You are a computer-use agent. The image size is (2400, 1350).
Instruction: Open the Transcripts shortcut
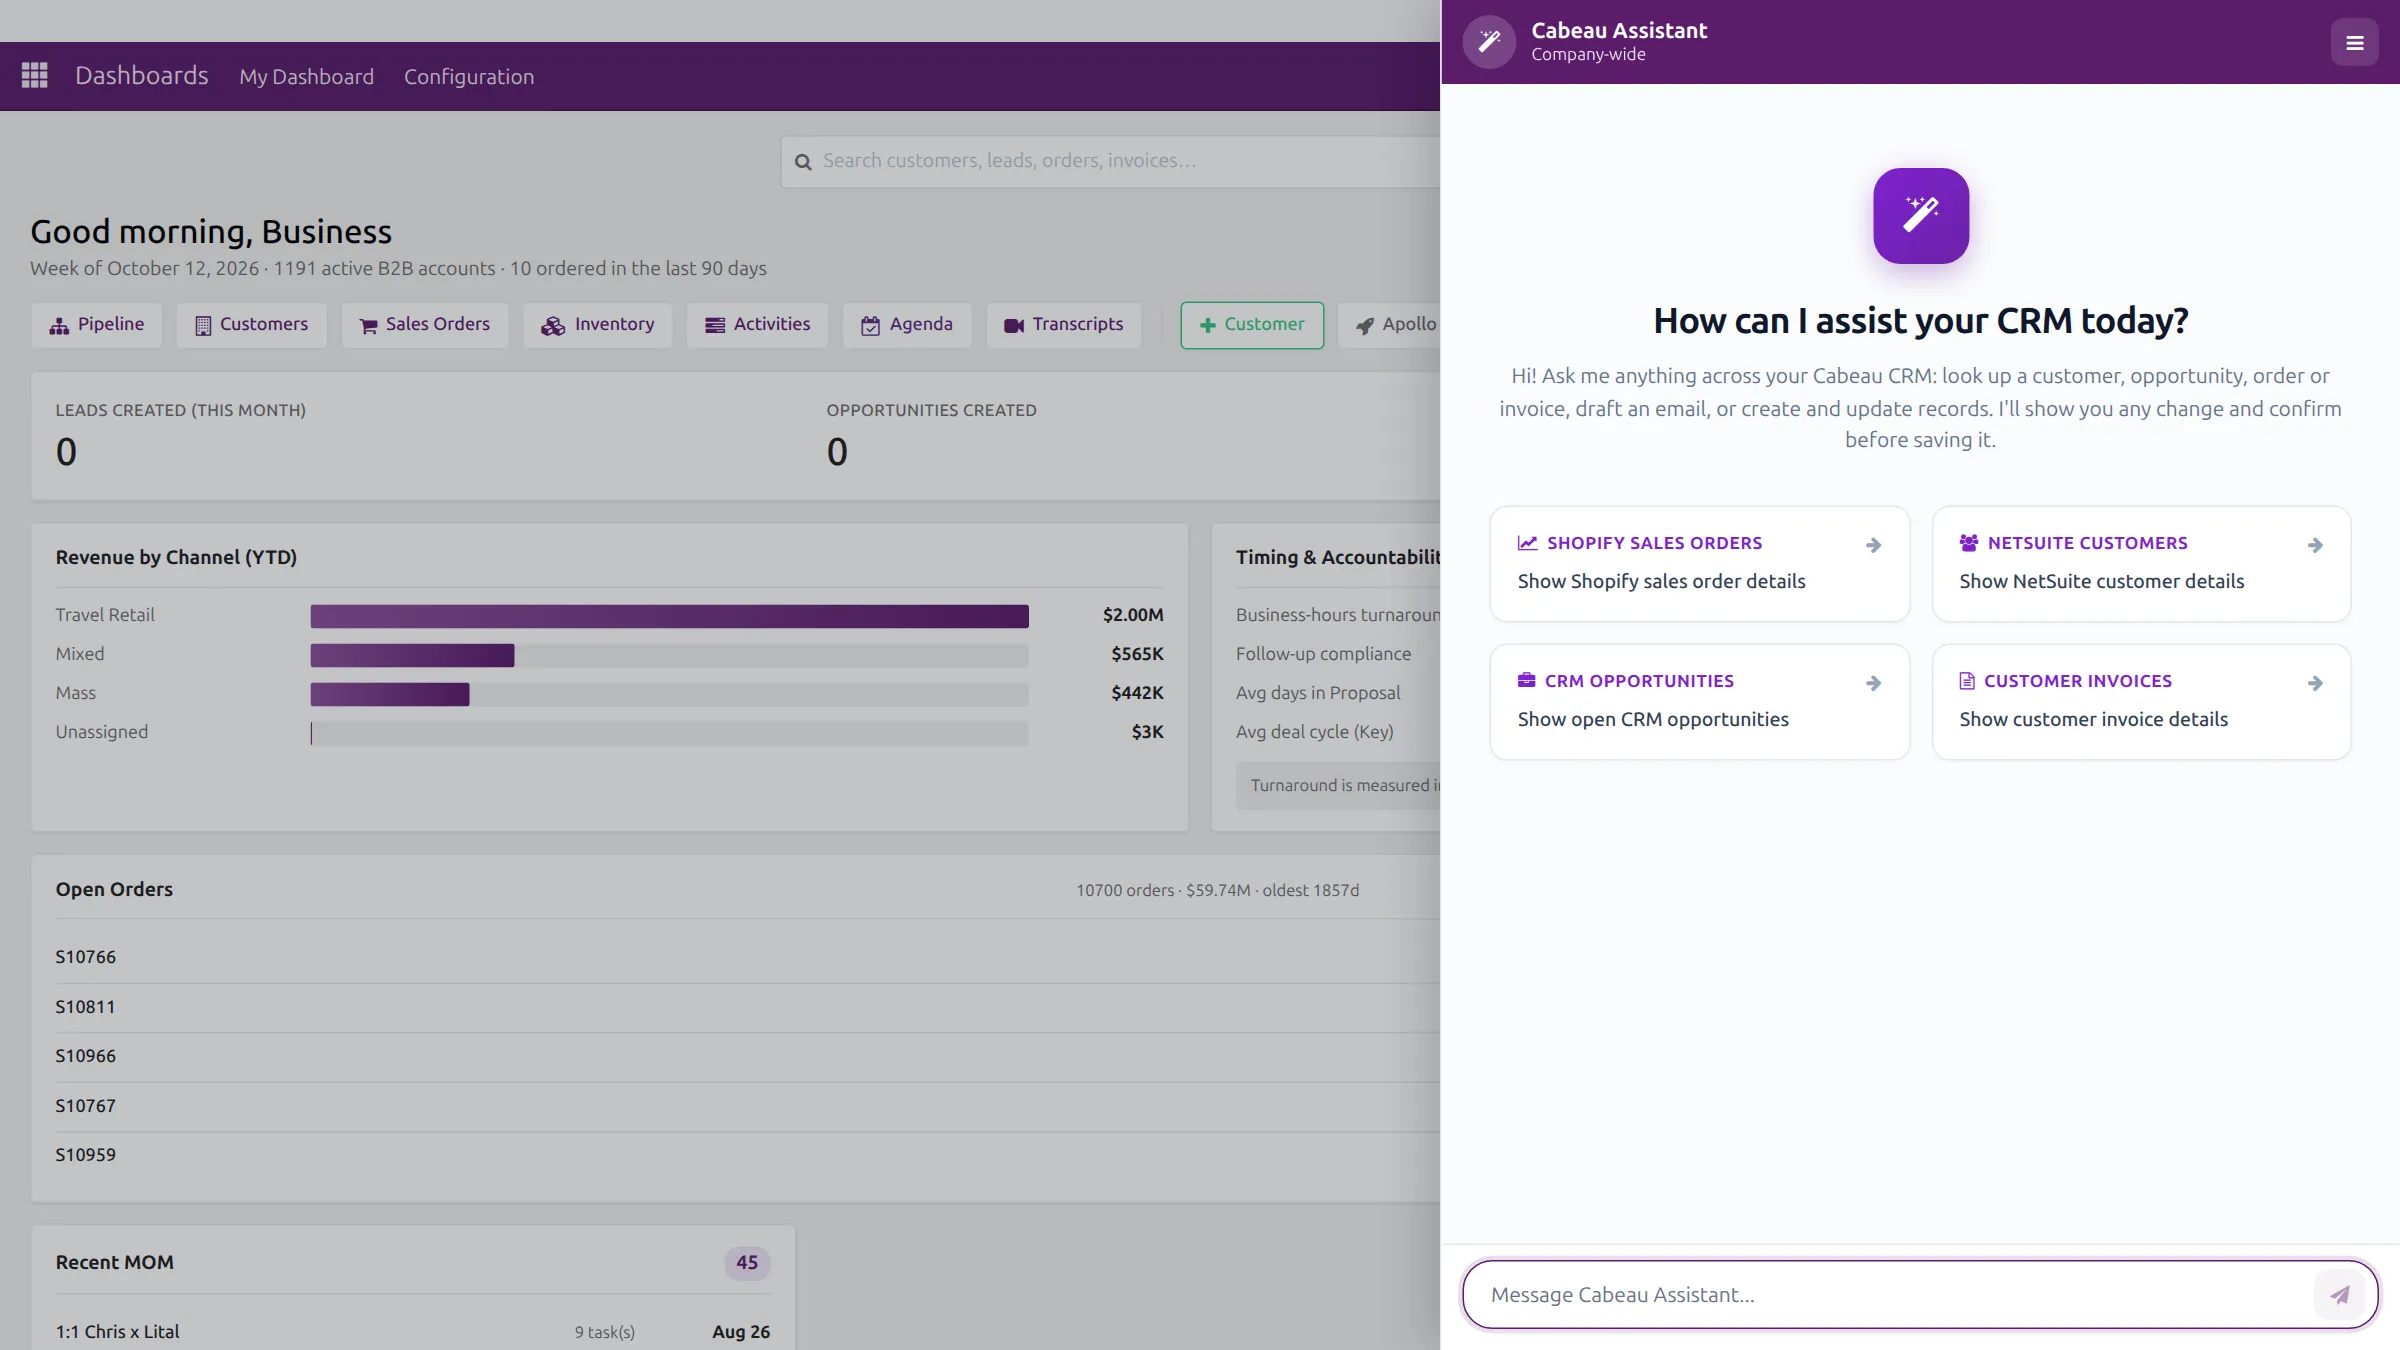point(1063,325)
